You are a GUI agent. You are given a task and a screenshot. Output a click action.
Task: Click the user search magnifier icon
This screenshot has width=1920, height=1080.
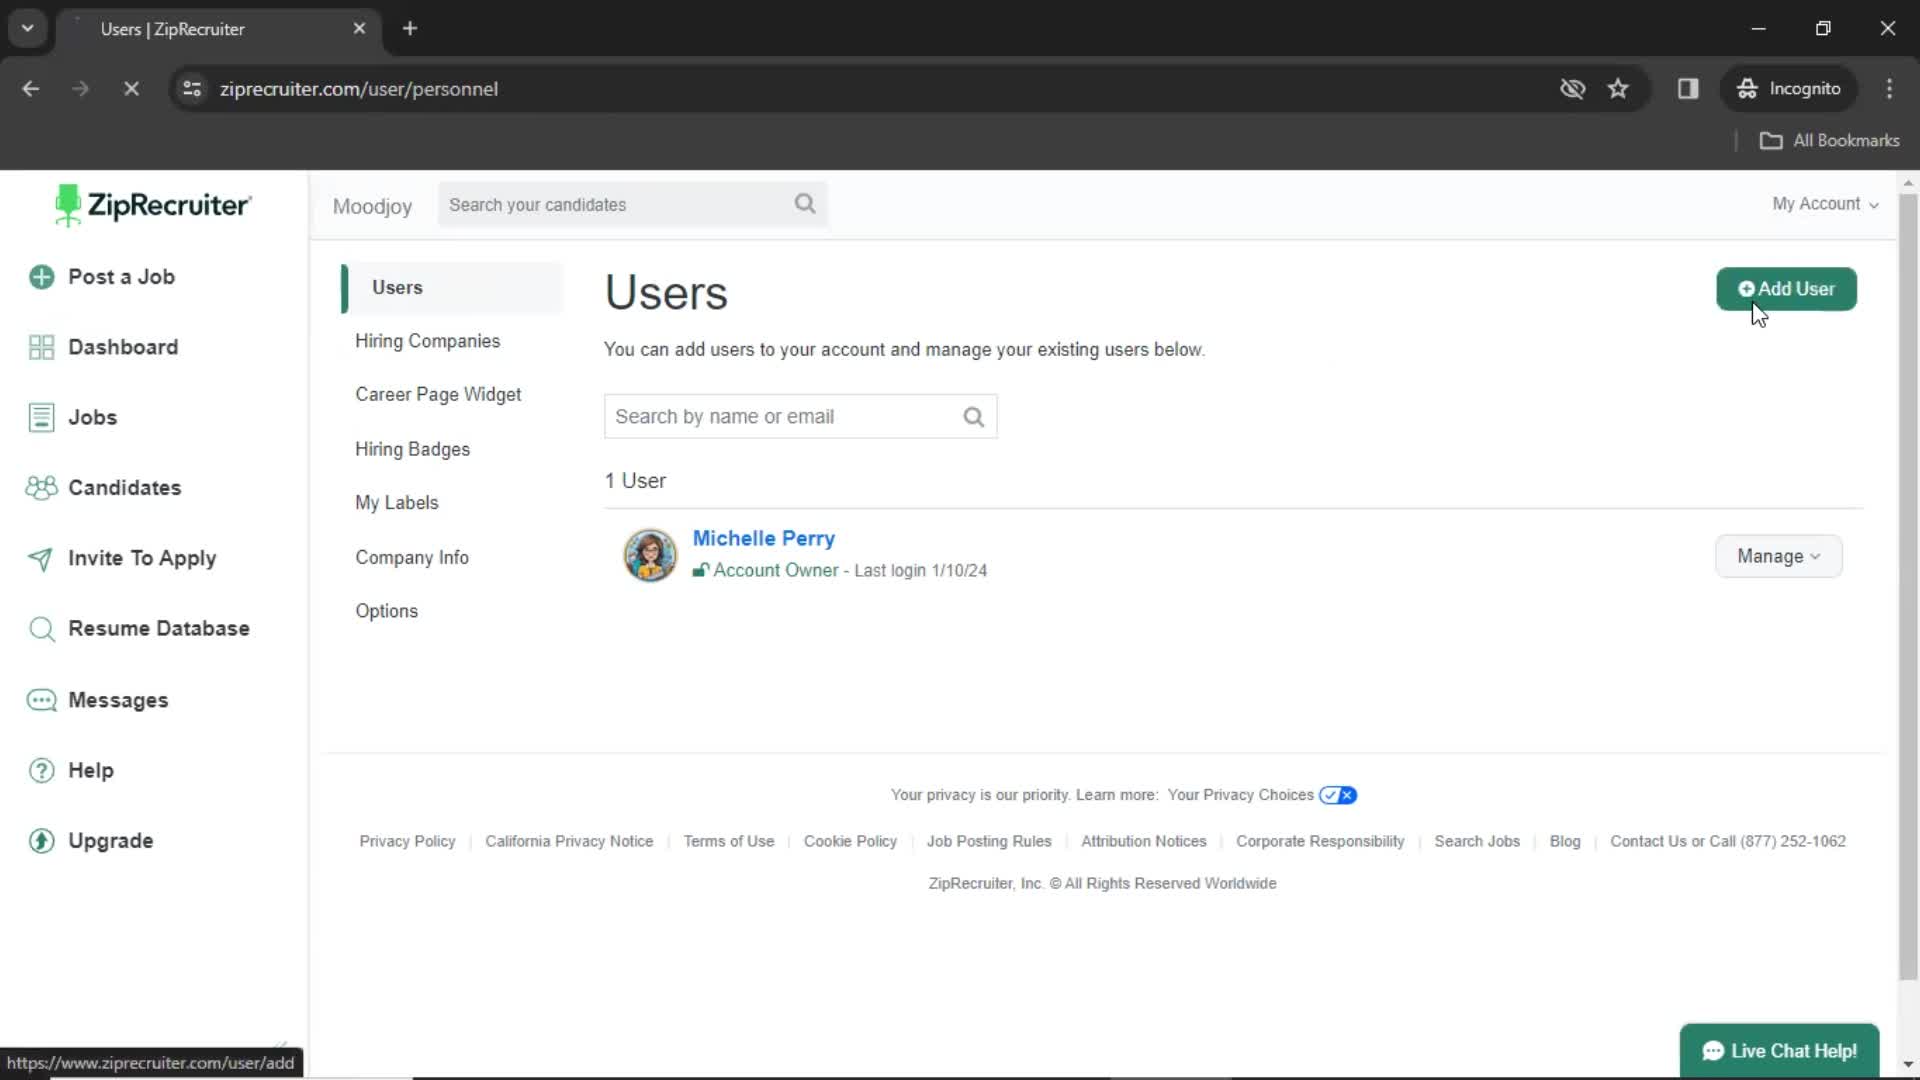click(x=973, y=417)
